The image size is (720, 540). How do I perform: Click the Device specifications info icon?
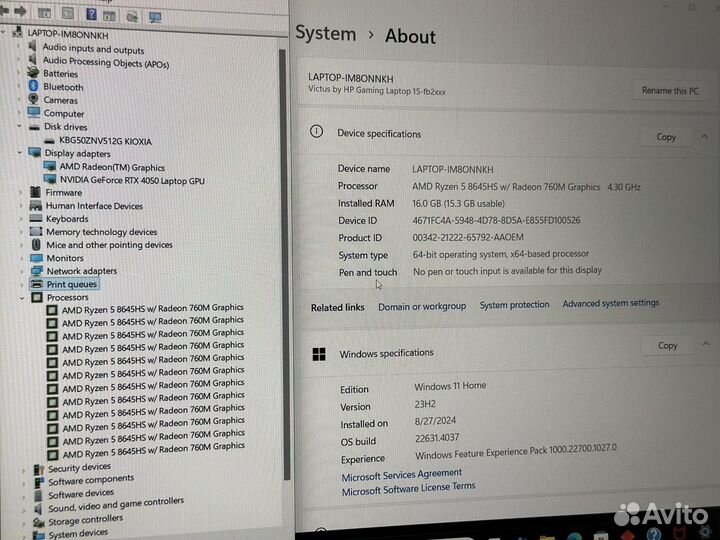click(316, 132)
